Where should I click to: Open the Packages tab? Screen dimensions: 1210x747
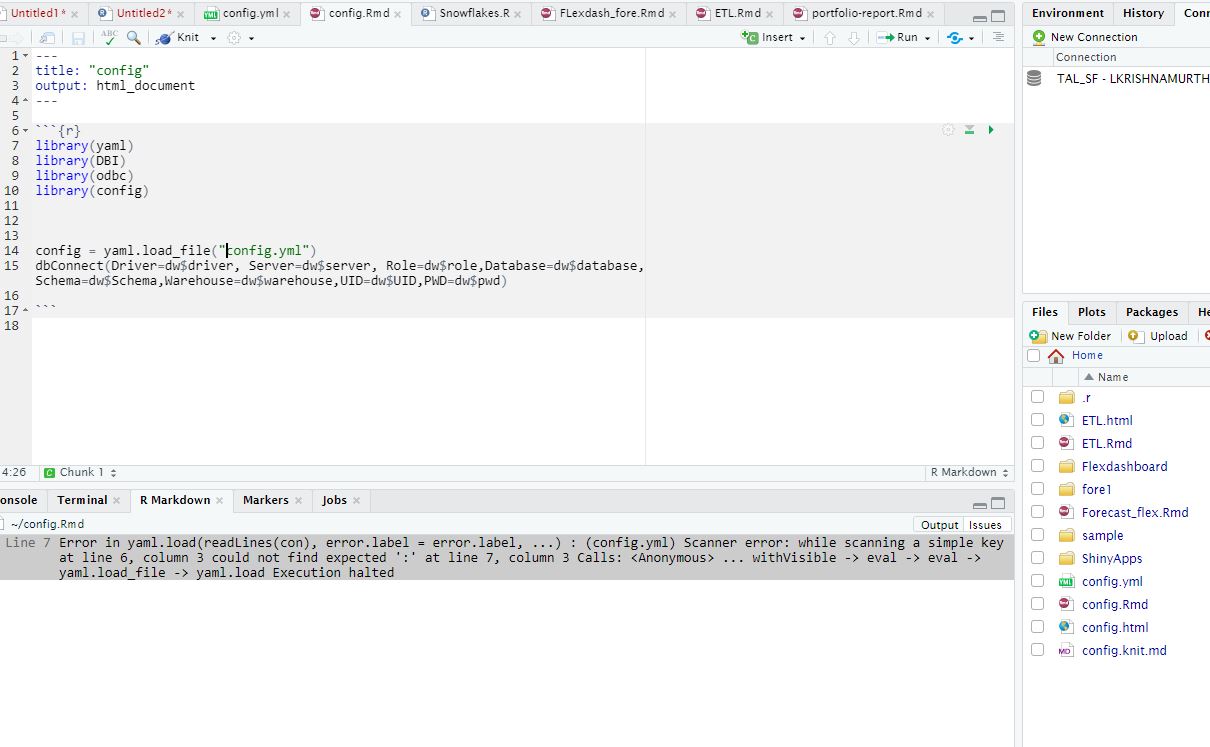(x=1151, y=312)
